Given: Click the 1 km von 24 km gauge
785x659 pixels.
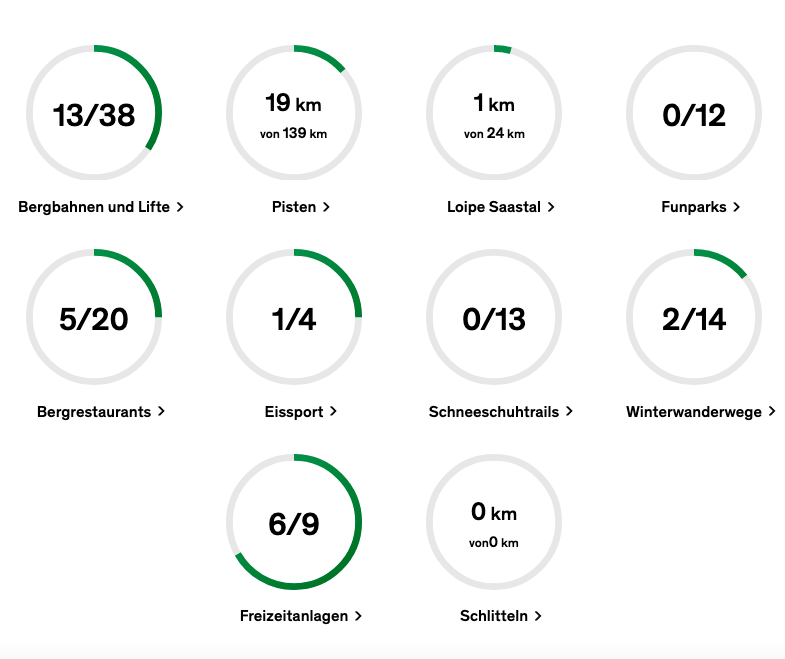Looking at the screenshot, I should click(x=494, y=113).
